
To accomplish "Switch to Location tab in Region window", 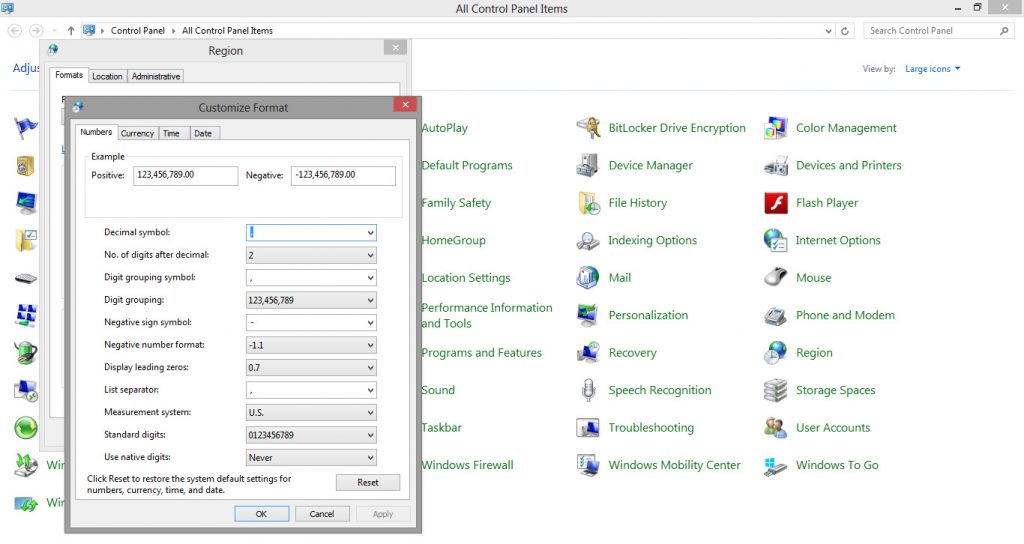I will click(x=107, y=76).
